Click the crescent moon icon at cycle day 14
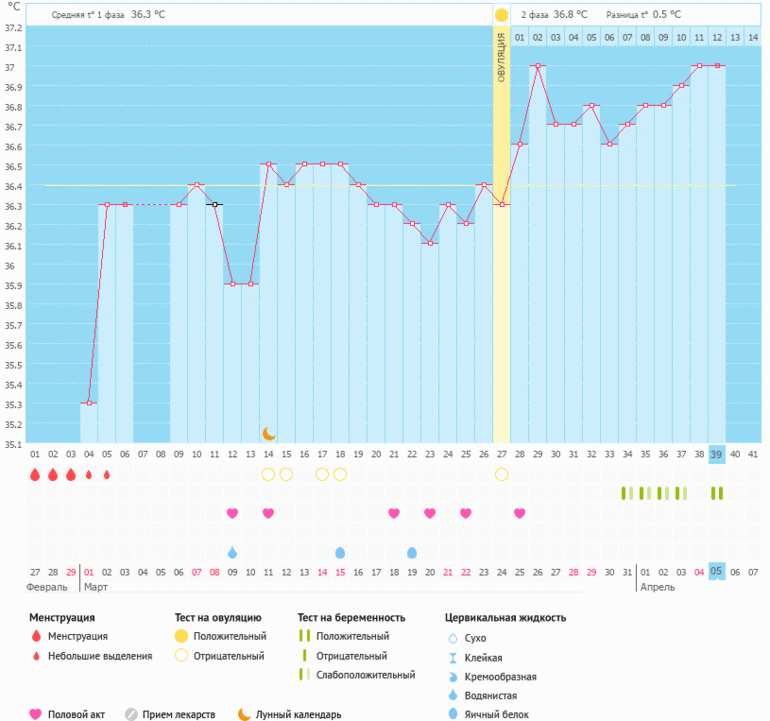 click(269, 433)
